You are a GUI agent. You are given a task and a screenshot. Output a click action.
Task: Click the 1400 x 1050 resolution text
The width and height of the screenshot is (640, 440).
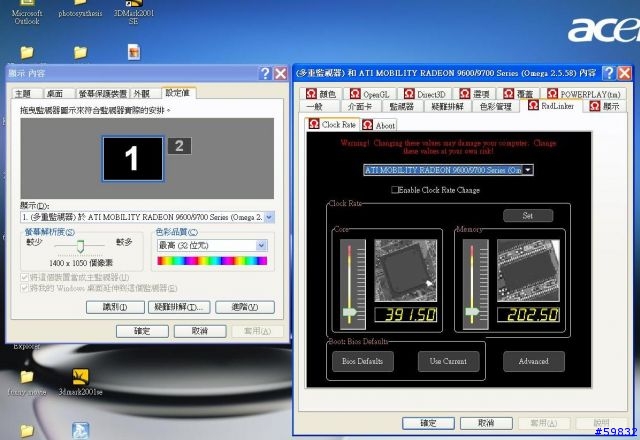(x=81, y=263)
